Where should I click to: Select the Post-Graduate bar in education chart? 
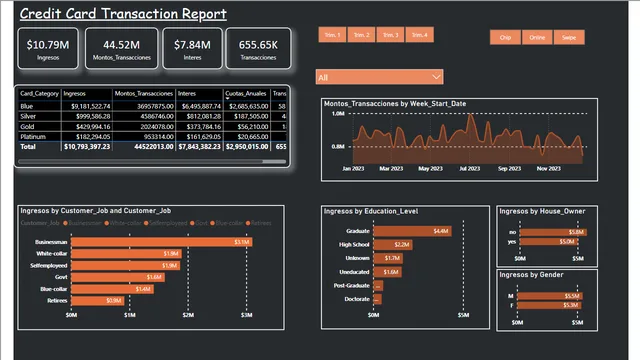pyautogui.click(x=378, y=286)
